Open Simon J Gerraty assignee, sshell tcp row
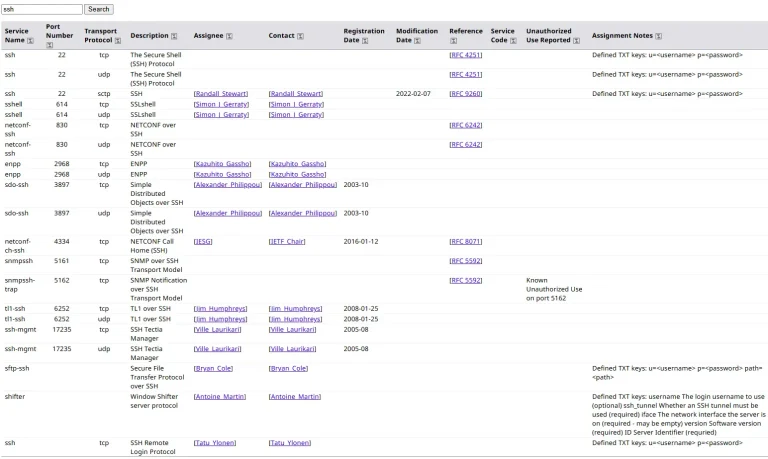The width and height of the screenshot is (768, 459). (x=221, y=104)
